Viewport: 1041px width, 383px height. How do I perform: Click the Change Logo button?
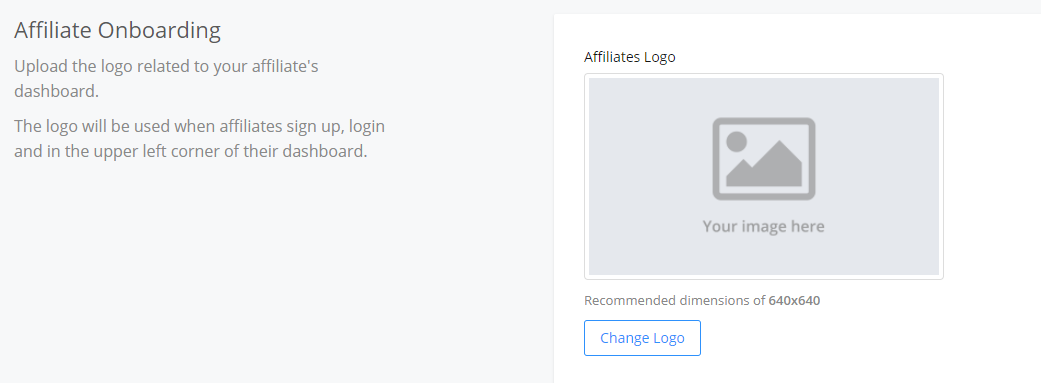pyautogui.click(x=642, y=338)
